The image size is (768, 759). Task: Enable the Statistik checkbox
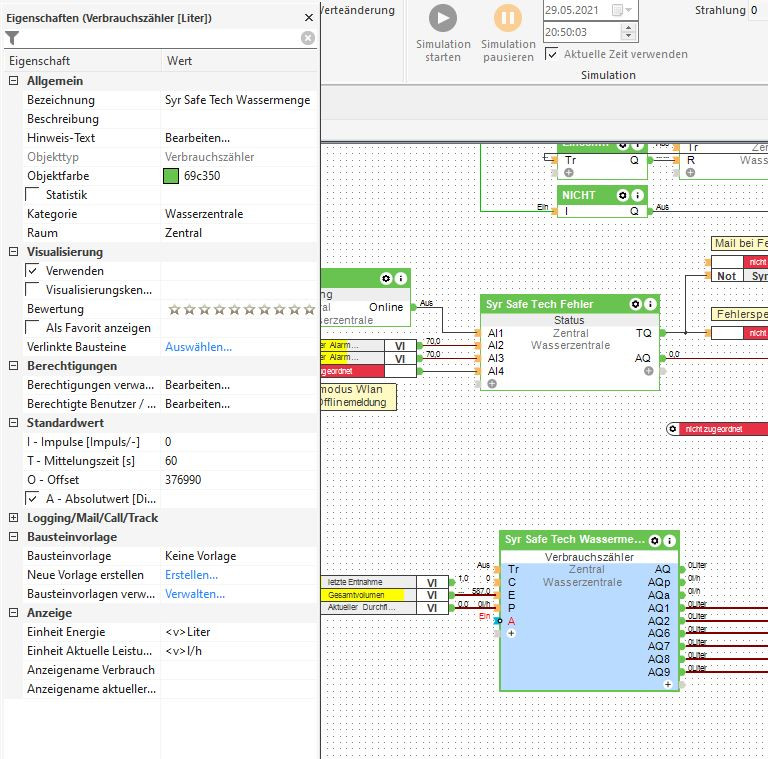(33, 194)
